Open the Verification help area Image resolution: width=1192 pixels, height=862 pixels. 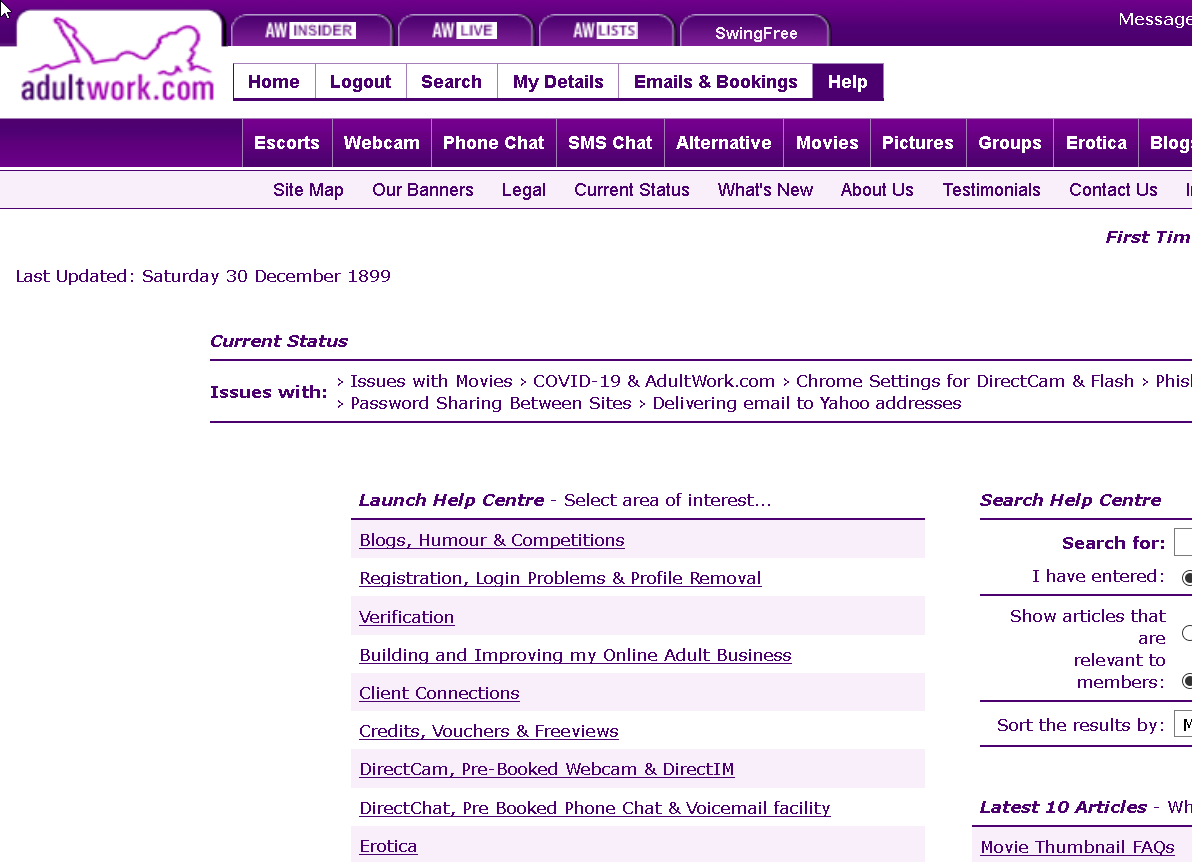pyautogui.click(x=407, y=617)
